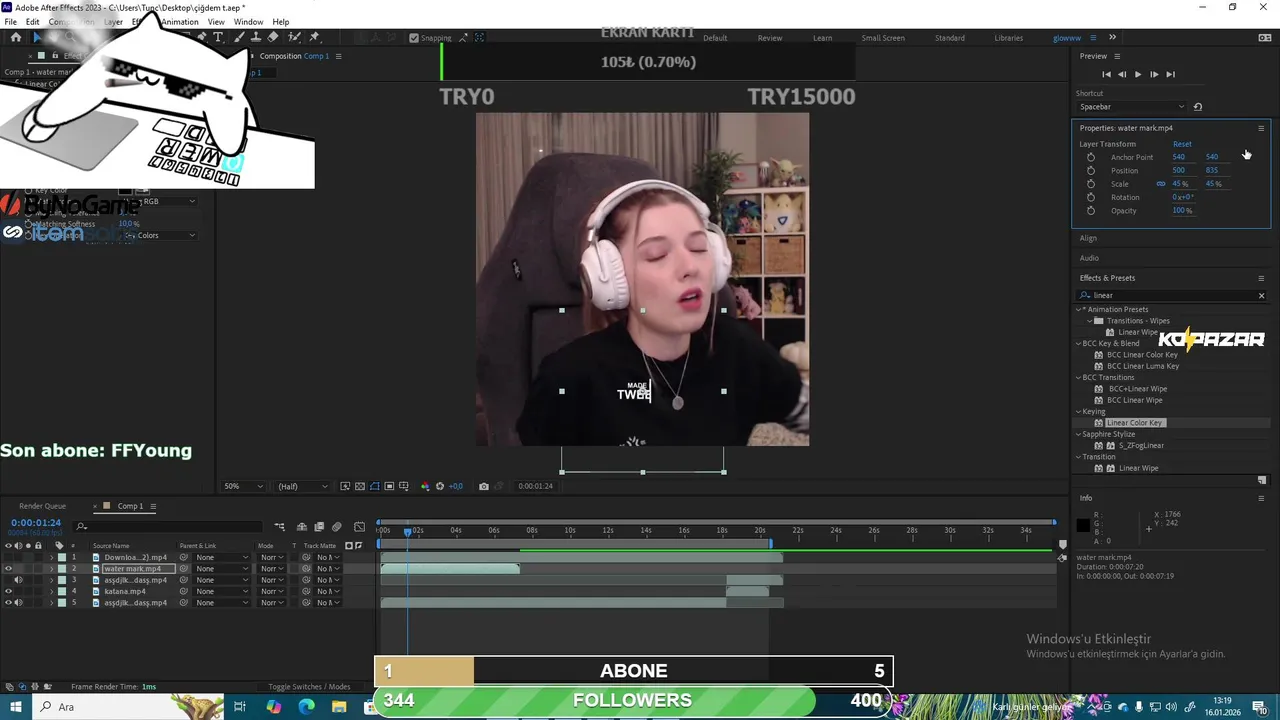The image size is (1280, 720).
Task: Open Properties panel menu icon
Action: coord(1261,128)
